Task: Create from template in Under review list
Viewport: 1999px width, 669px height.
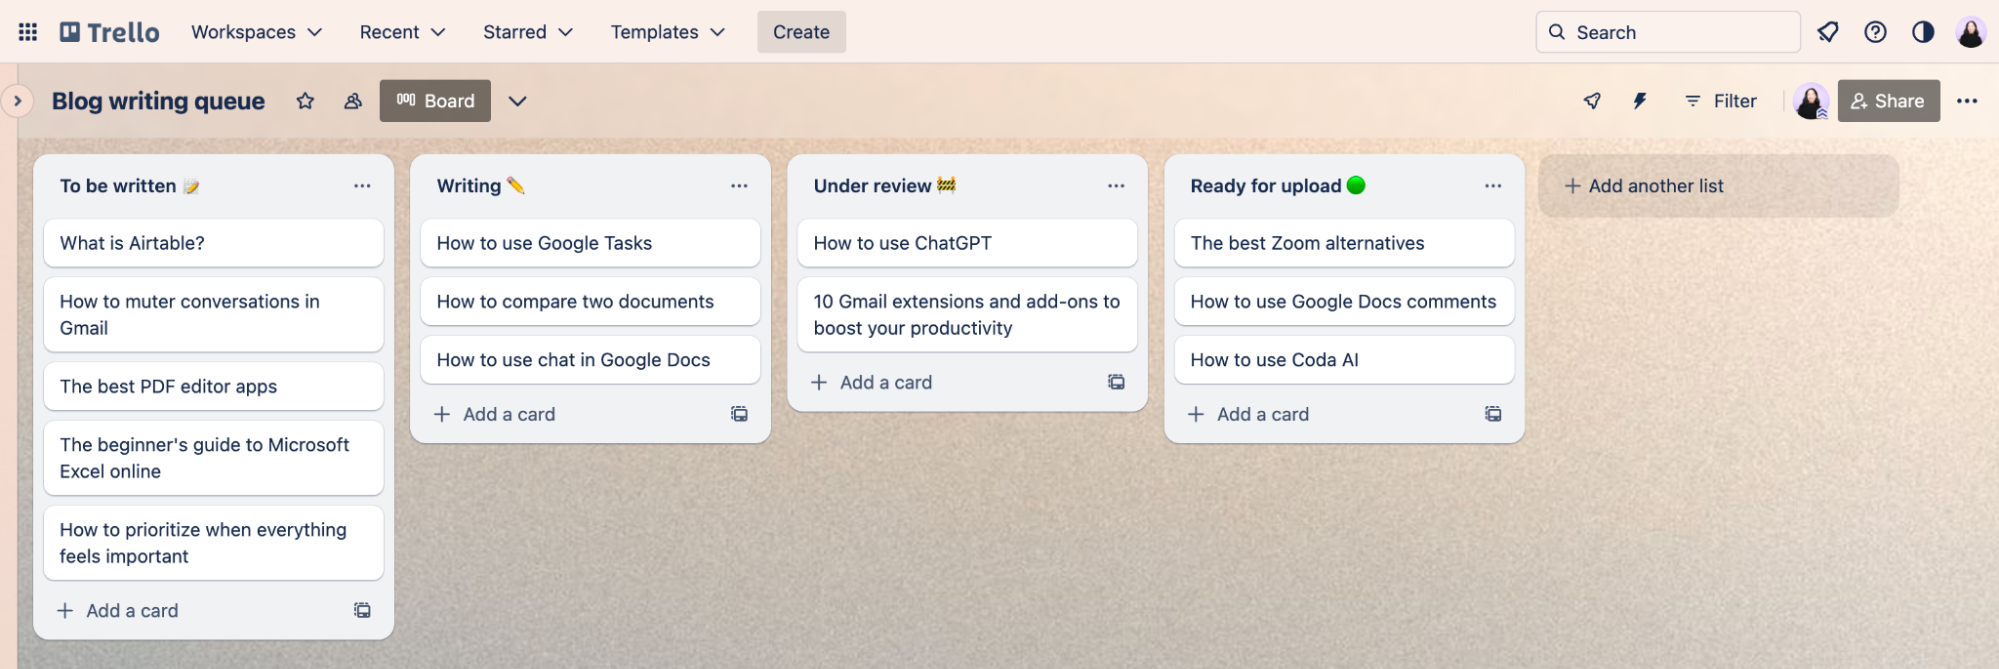Action: 1116,382
